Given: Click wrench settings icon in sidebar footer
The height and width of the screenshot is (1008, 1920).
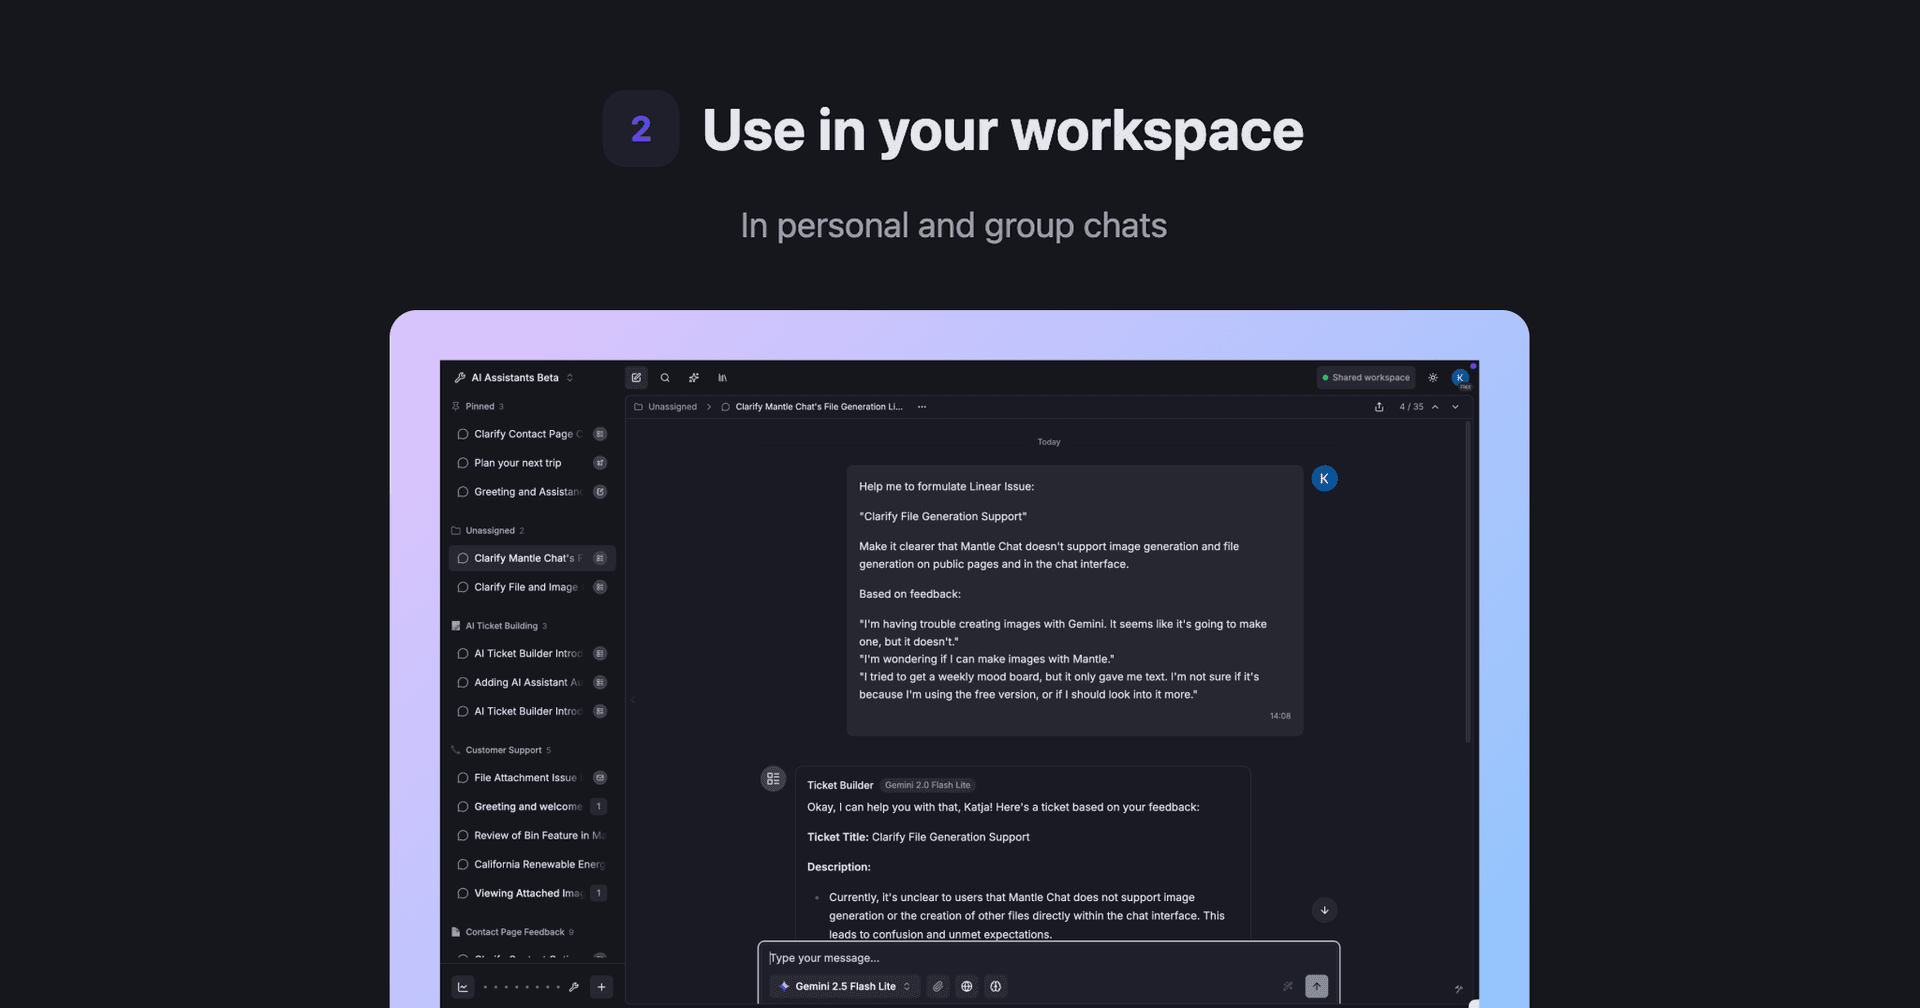Looking at the screenshot, I should (x=574, y=987).
